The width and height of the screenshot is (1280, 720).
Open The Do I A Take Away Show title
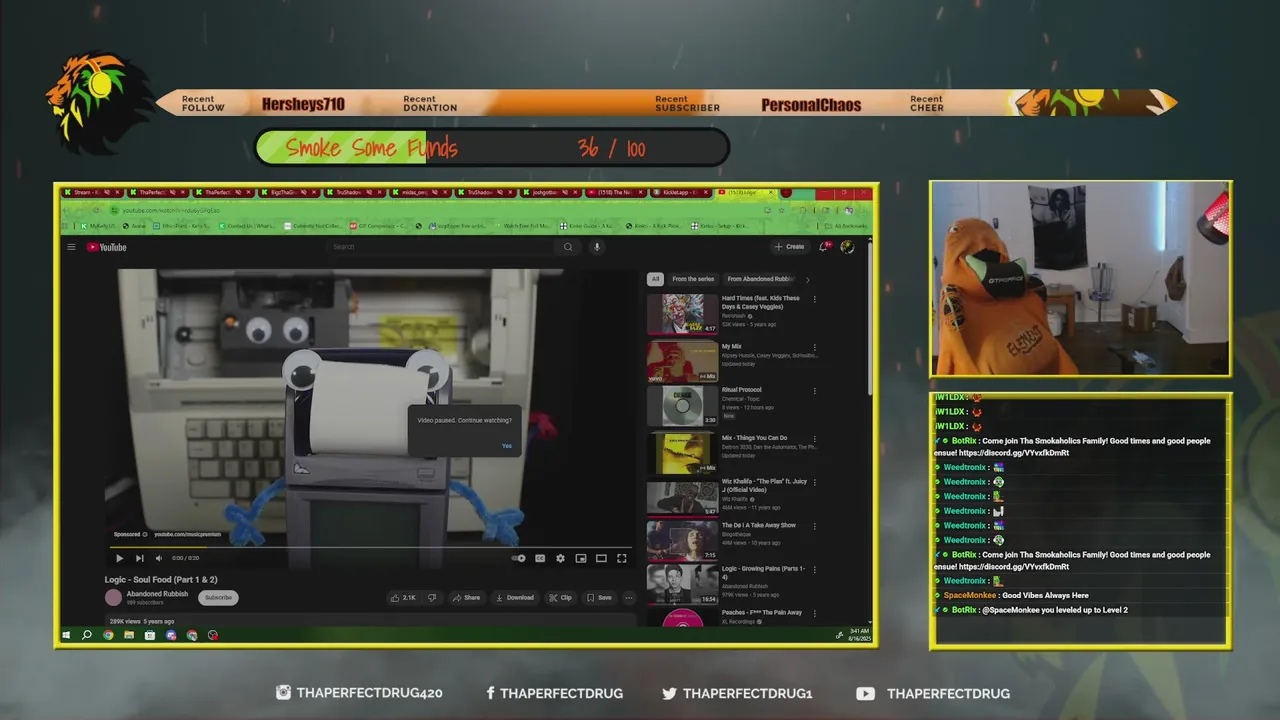[759, 525]
